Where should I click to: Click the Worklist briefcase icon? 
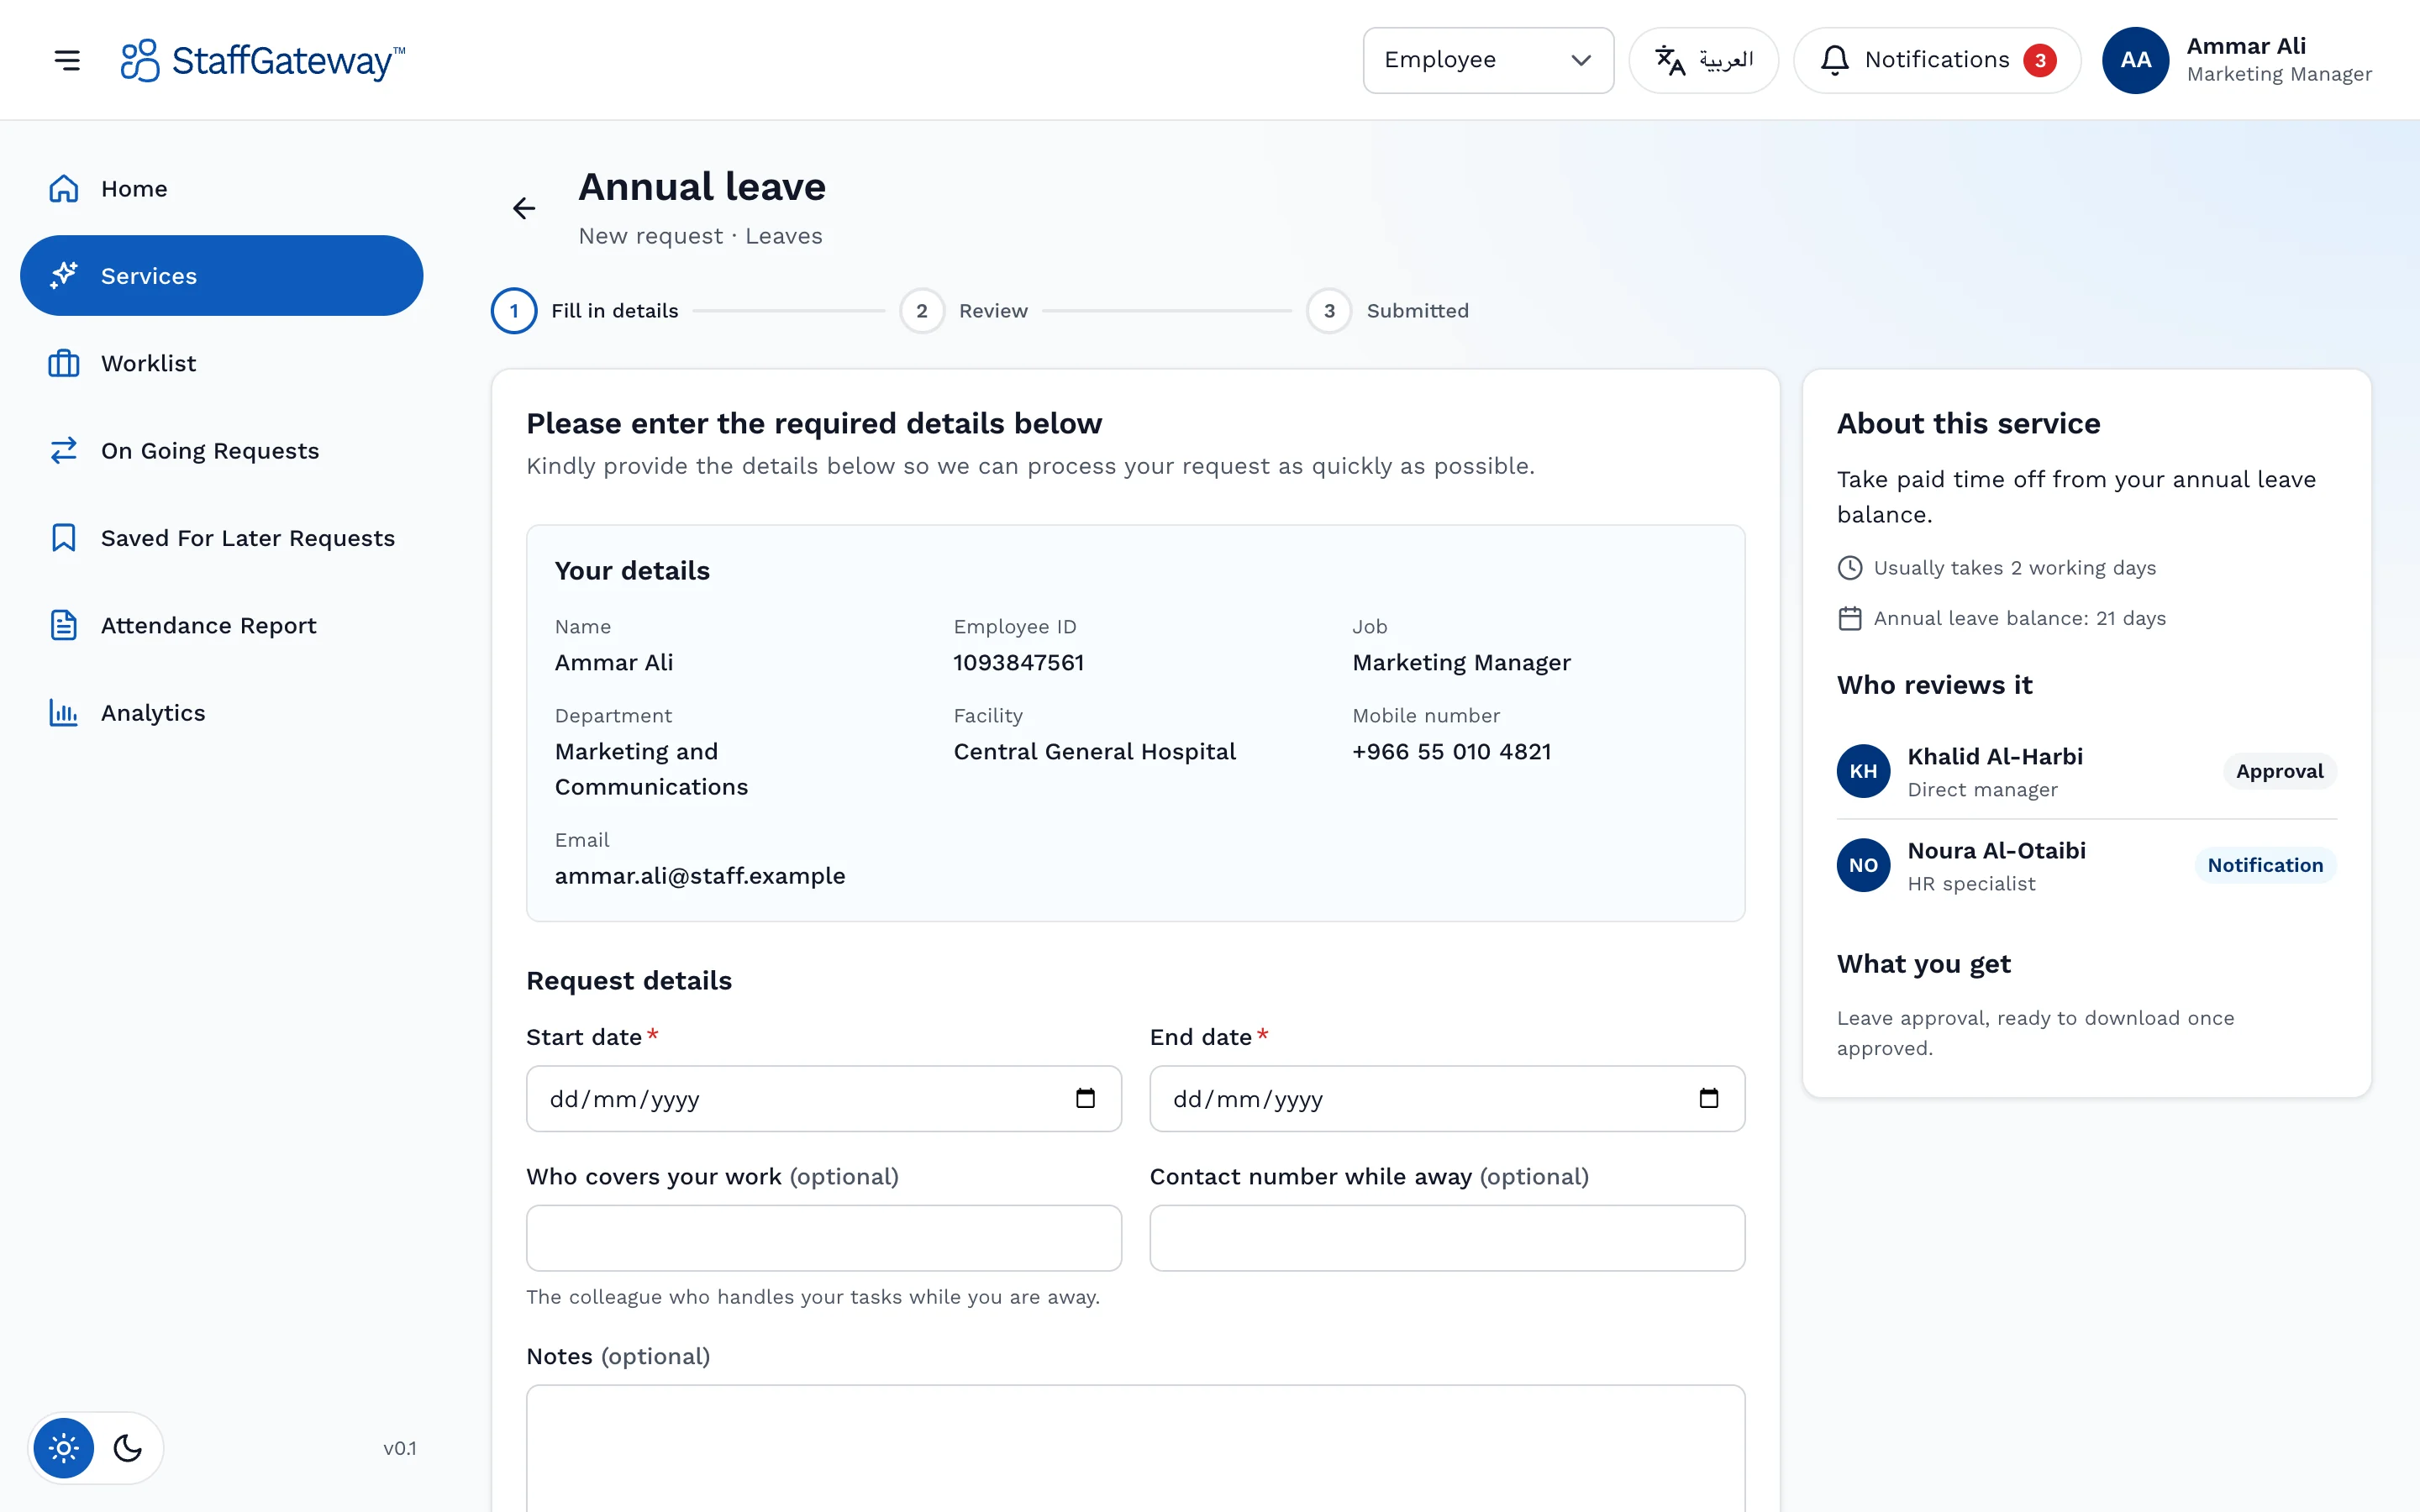(x=64, y=363)
